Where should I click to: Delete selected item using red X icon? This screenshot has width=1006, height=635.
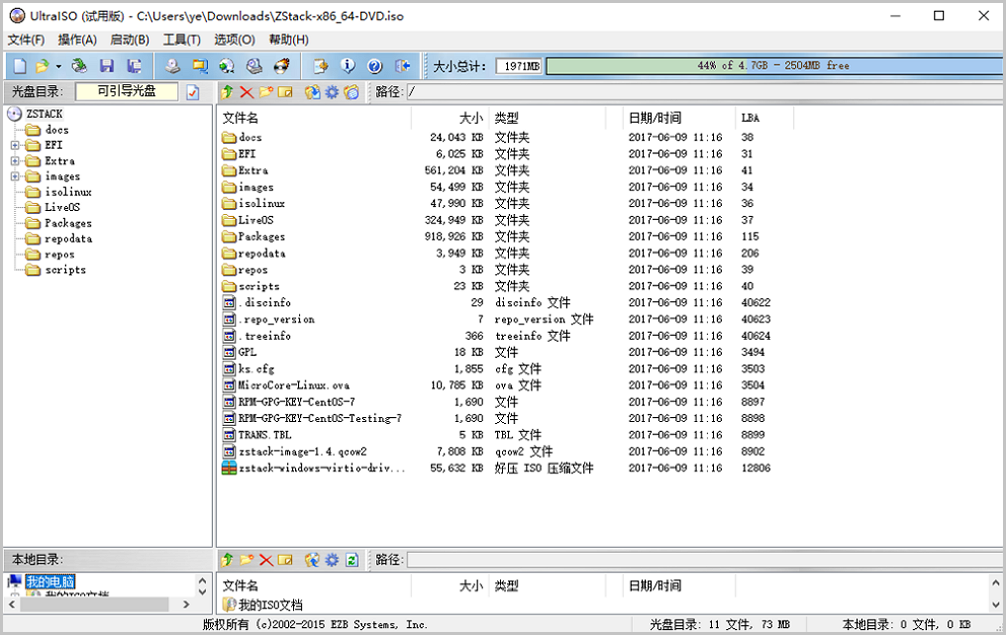point(247,91)
